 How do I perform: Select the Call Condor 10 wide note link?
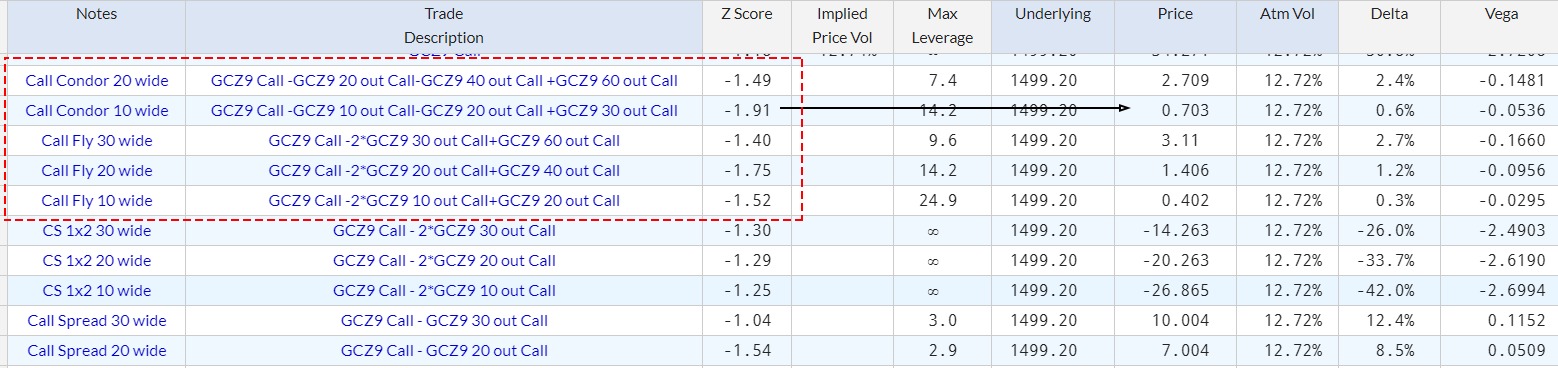(x=97, y=110)
